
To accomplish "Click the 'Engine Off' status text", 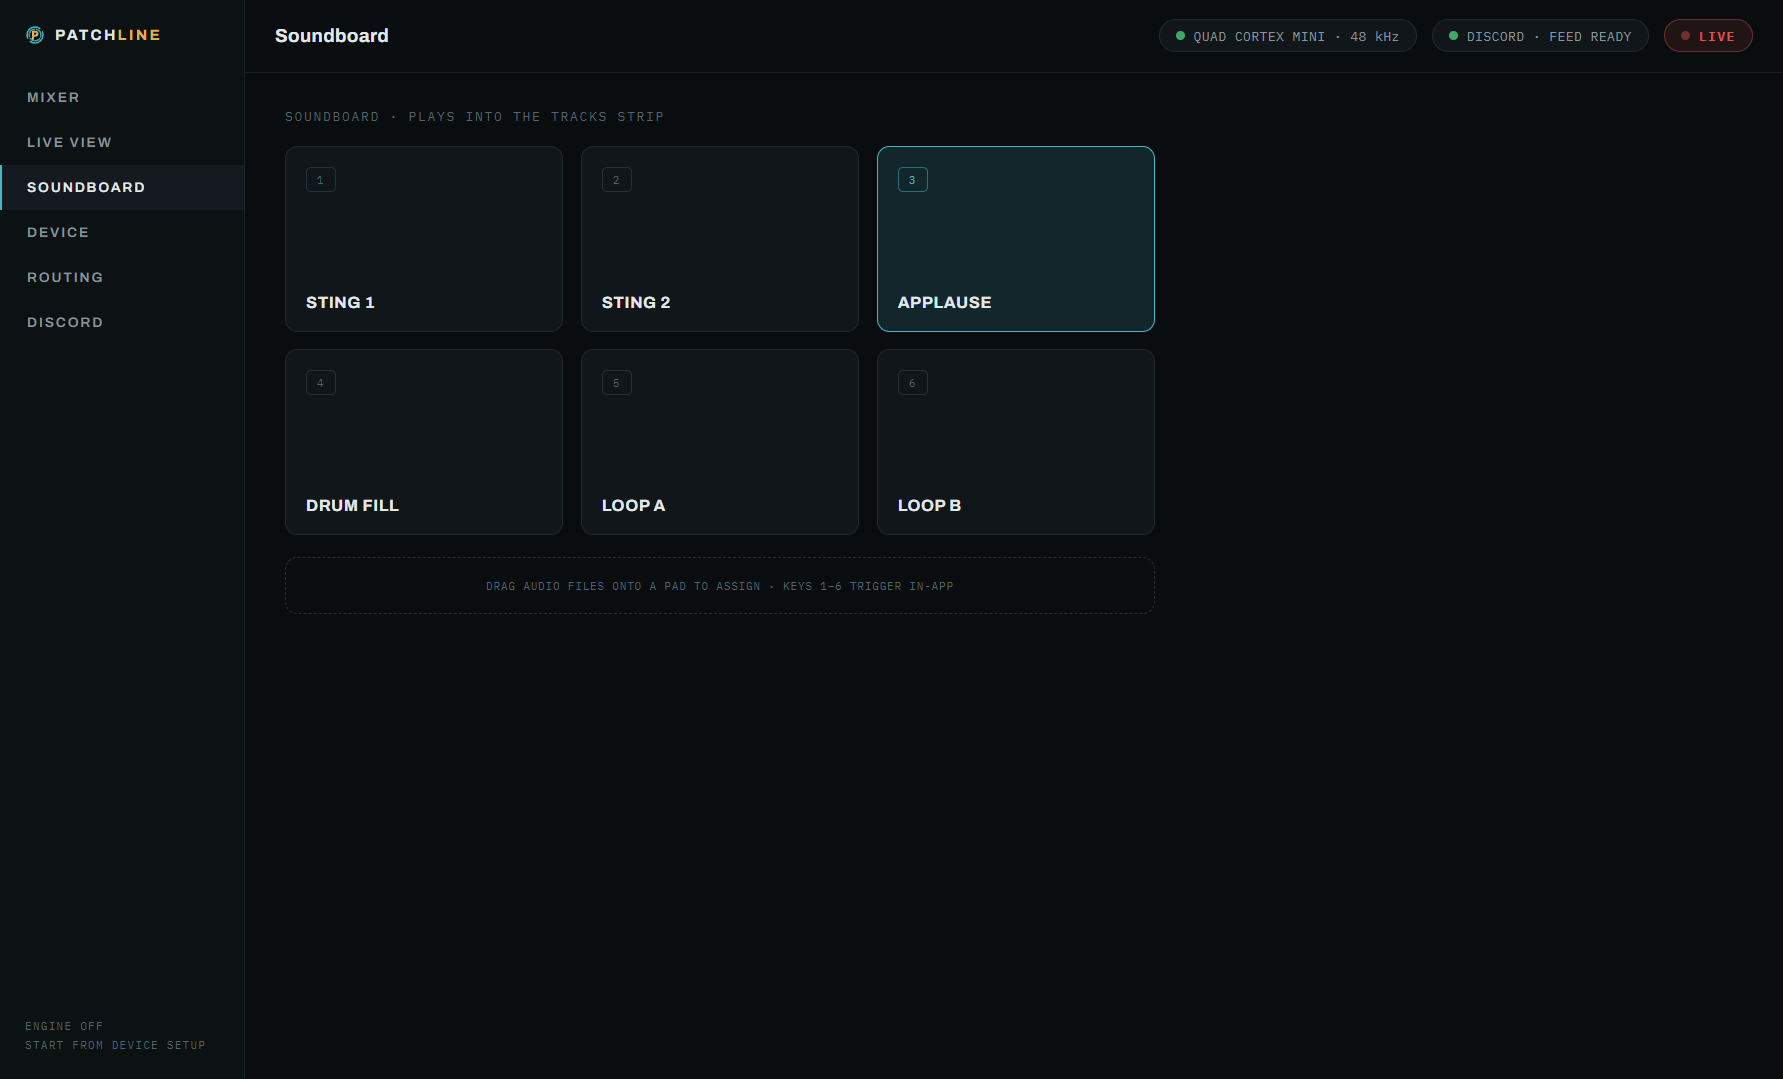I will pos(64,1026).
